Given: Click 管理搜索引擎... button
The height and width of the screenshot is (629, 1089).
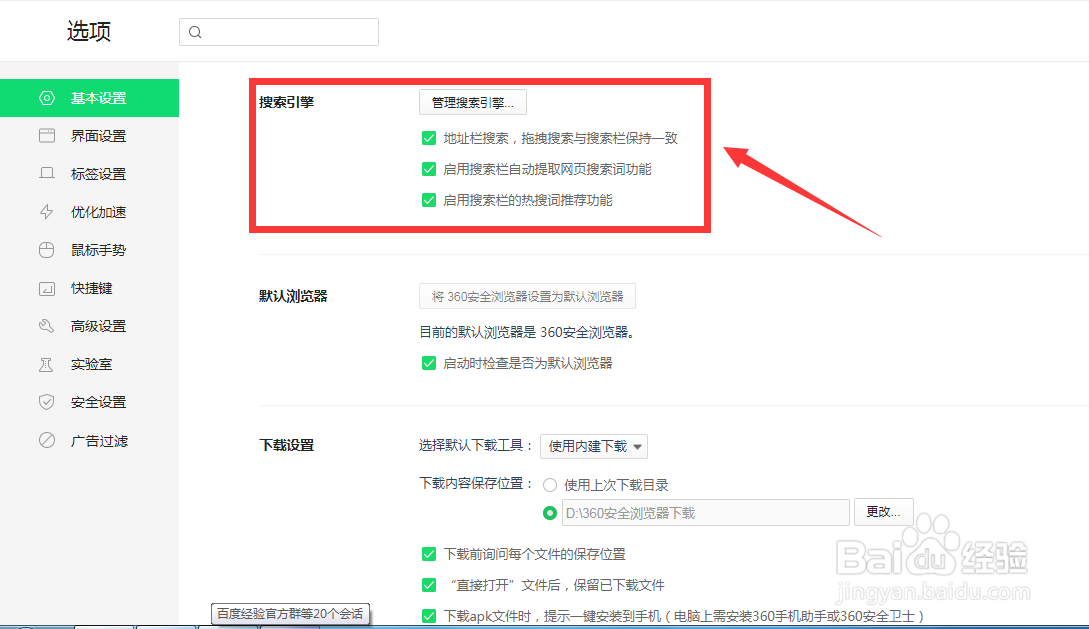Looking at the screenshot, I should (473, 102).
